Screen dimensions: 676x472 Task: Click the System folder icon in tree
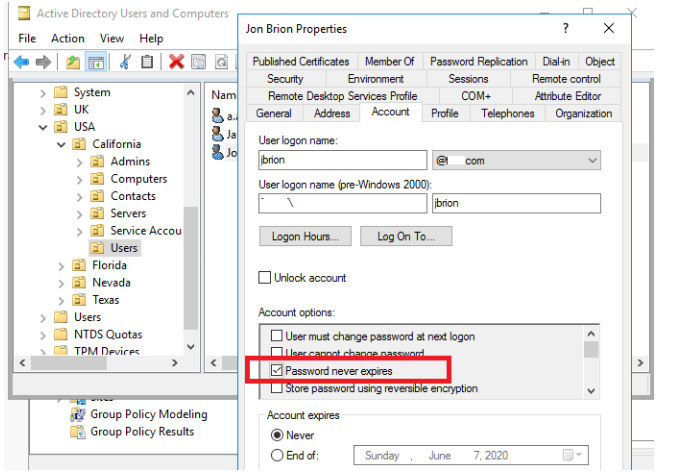tap(61, 92)
